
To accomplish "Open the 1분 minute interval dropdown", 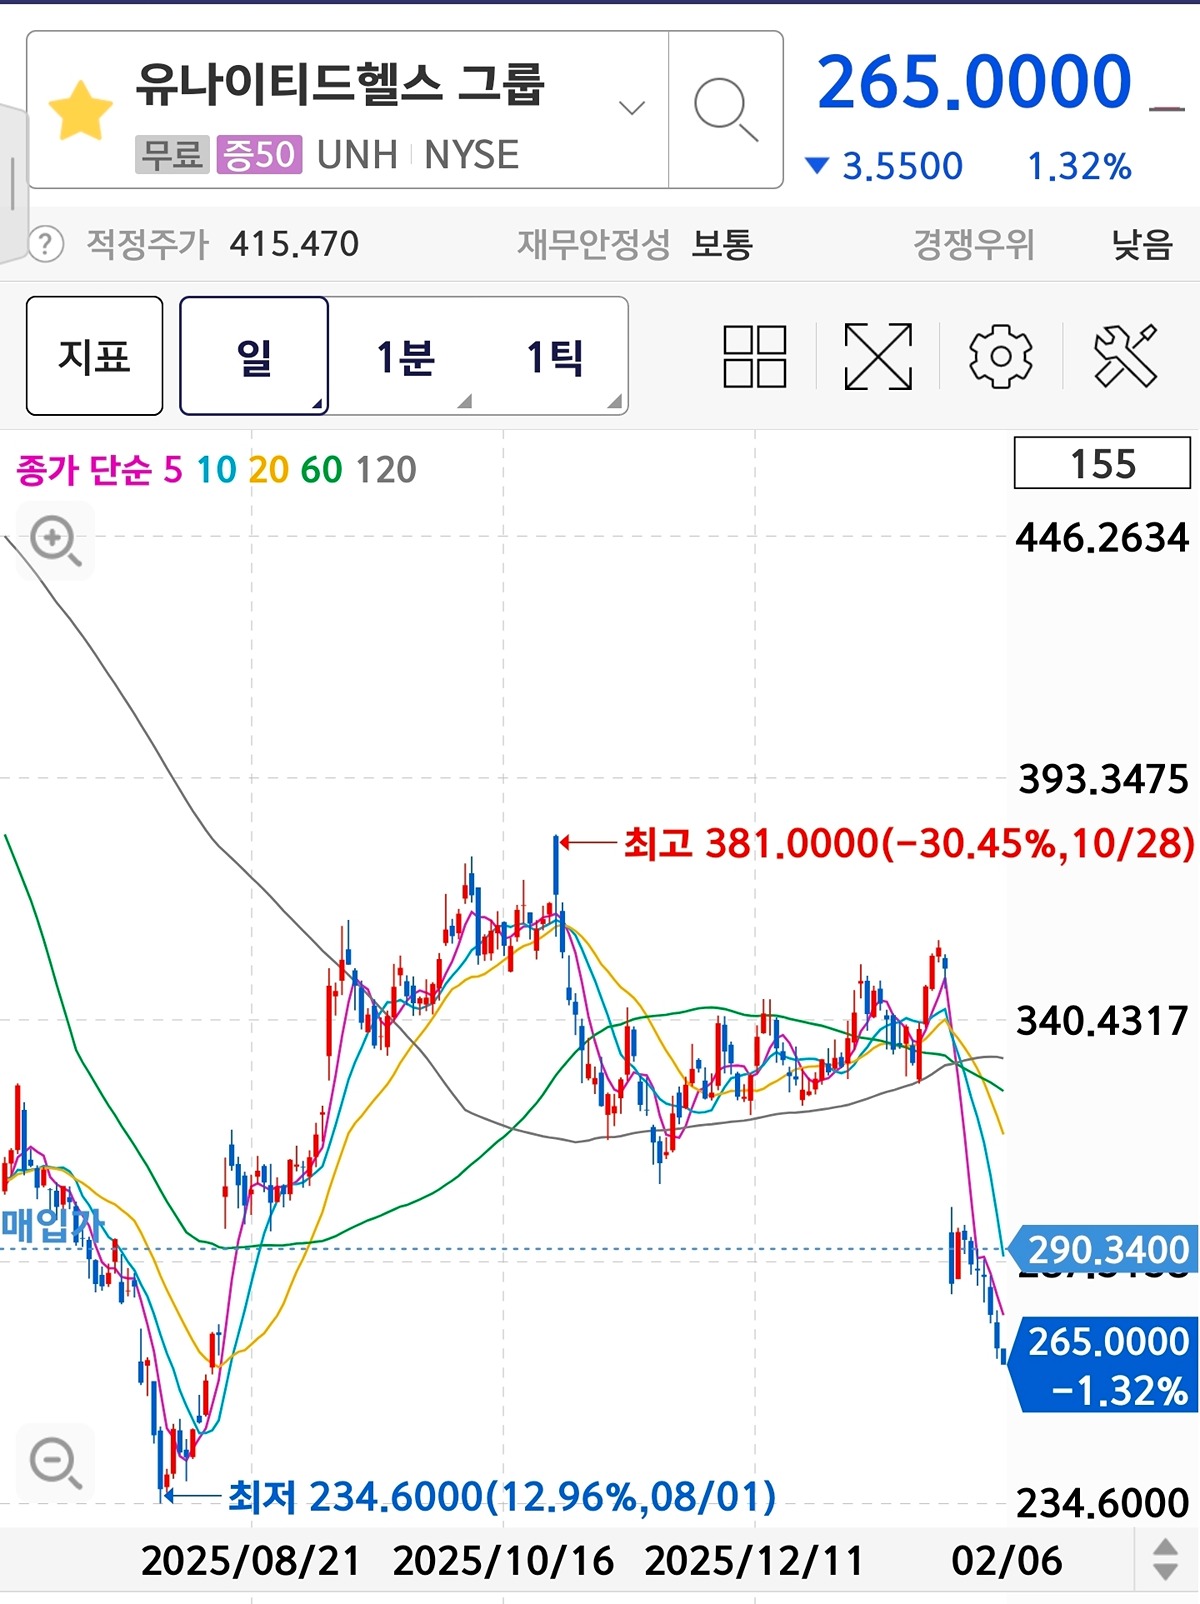I will click(405, 356).
